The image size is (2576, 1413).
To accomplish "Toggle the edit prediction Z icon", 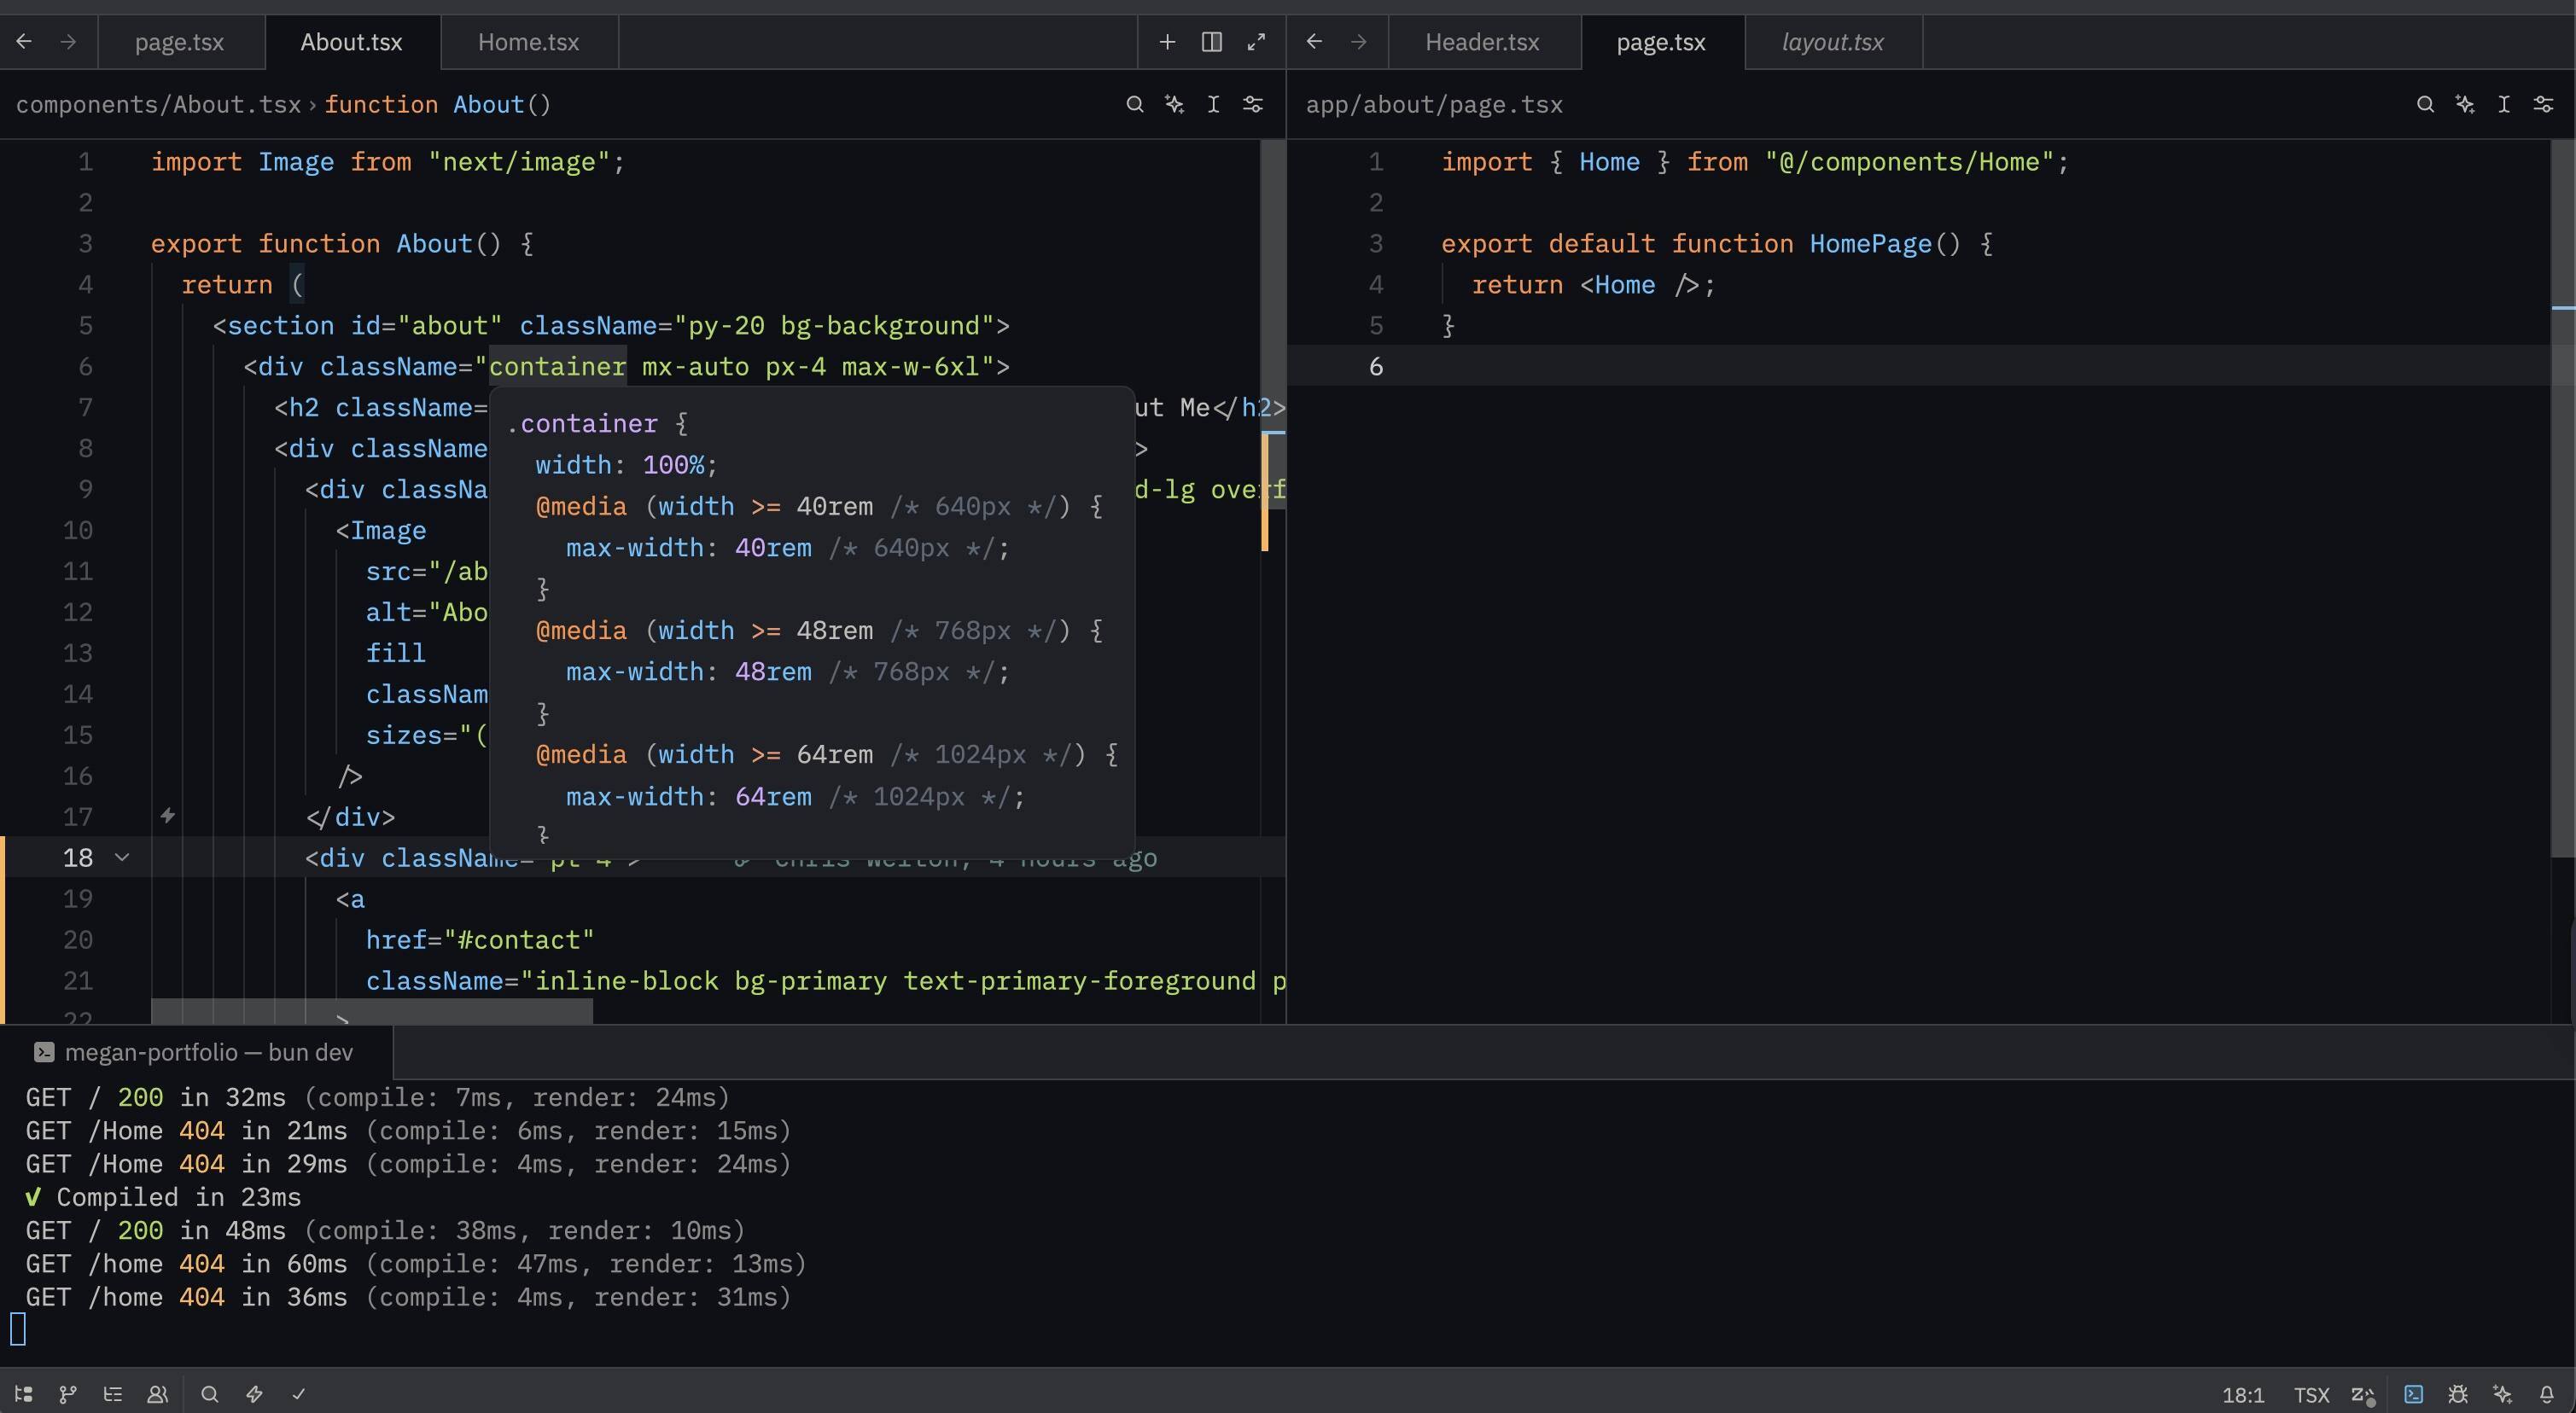I will [x=2362, y=1394].
